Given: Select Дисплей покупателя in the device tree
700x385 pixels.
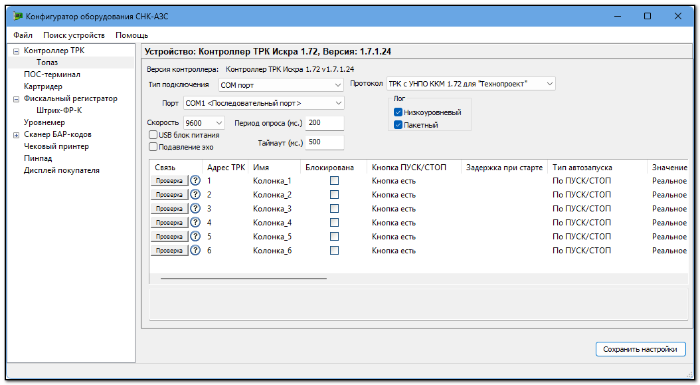Looking at the screenshot, I should coord(62,170).
